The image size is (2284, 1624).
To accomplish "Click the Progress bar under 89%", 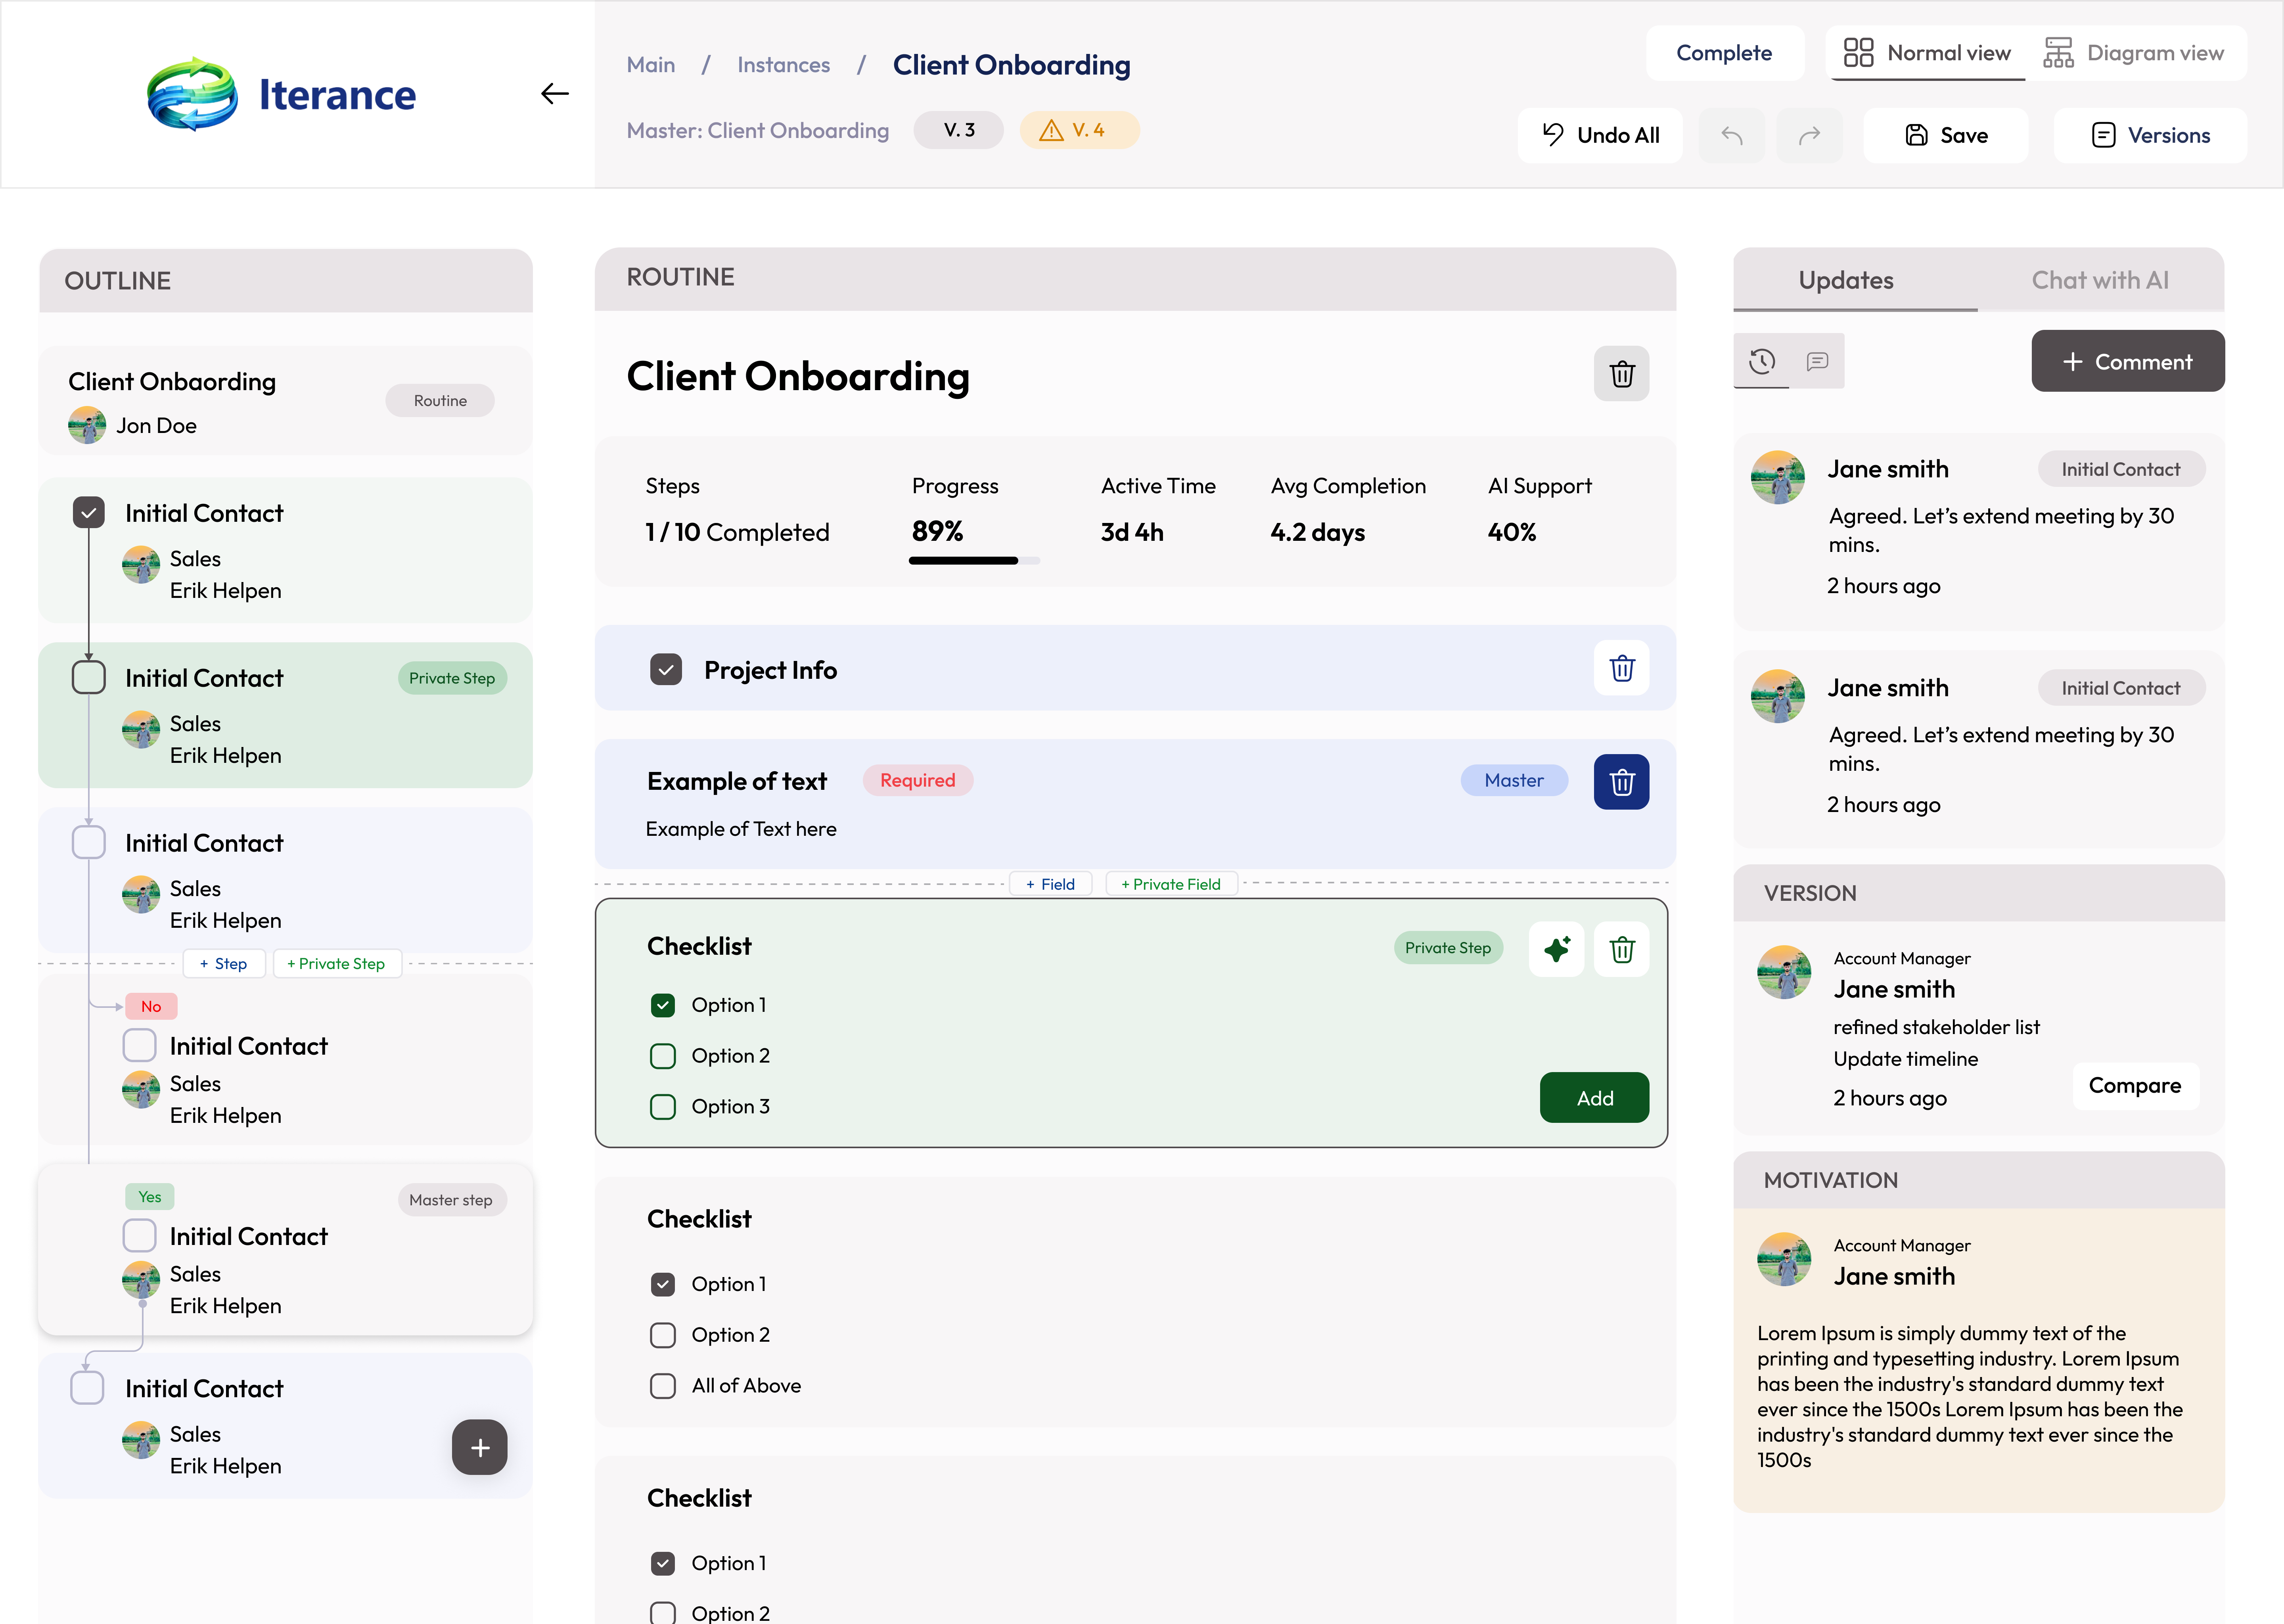I will pos(974,561).
